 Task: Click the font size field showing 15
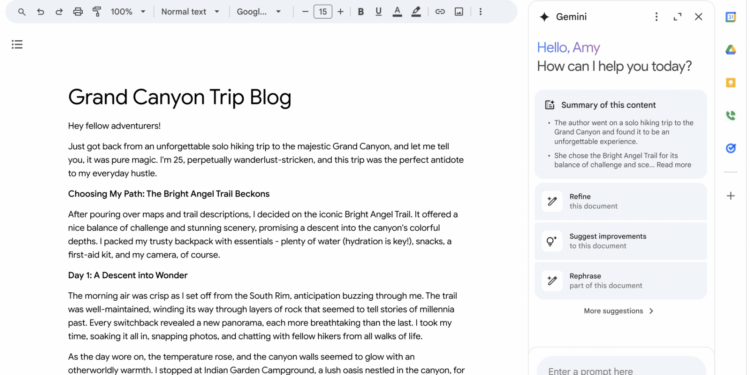323,11
